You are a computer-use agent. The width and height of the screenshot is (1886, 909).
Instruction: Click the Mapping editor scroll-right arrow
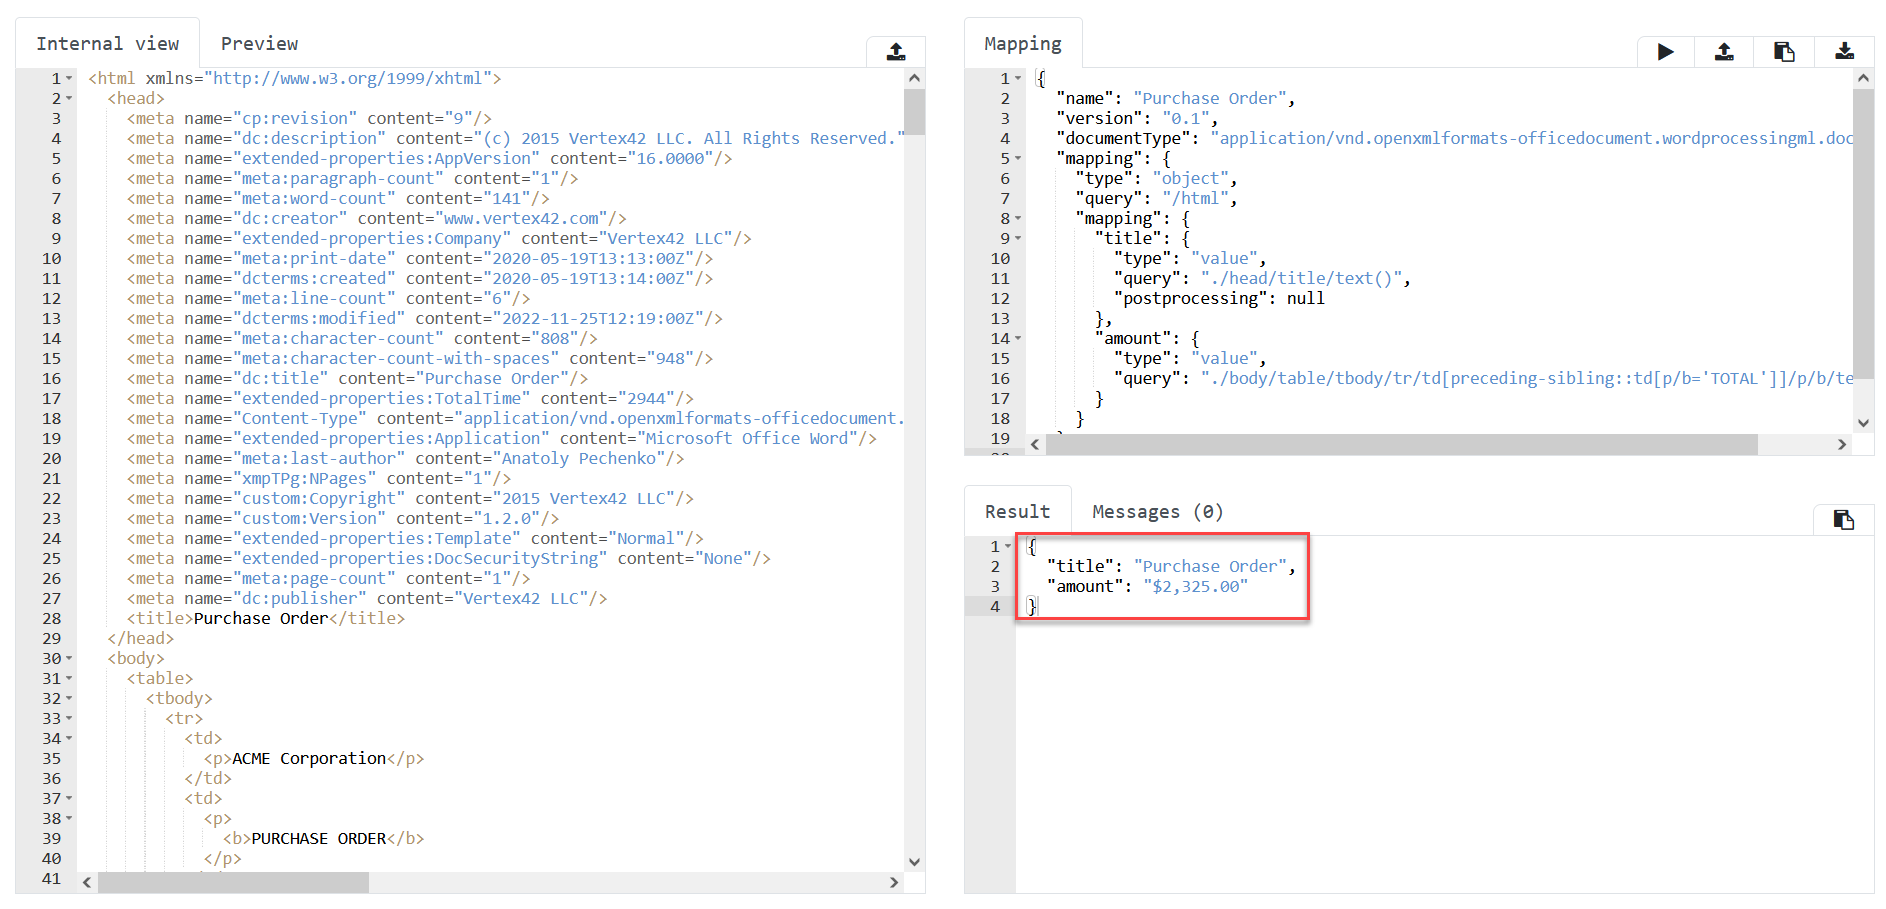[x=1842, y=444]
